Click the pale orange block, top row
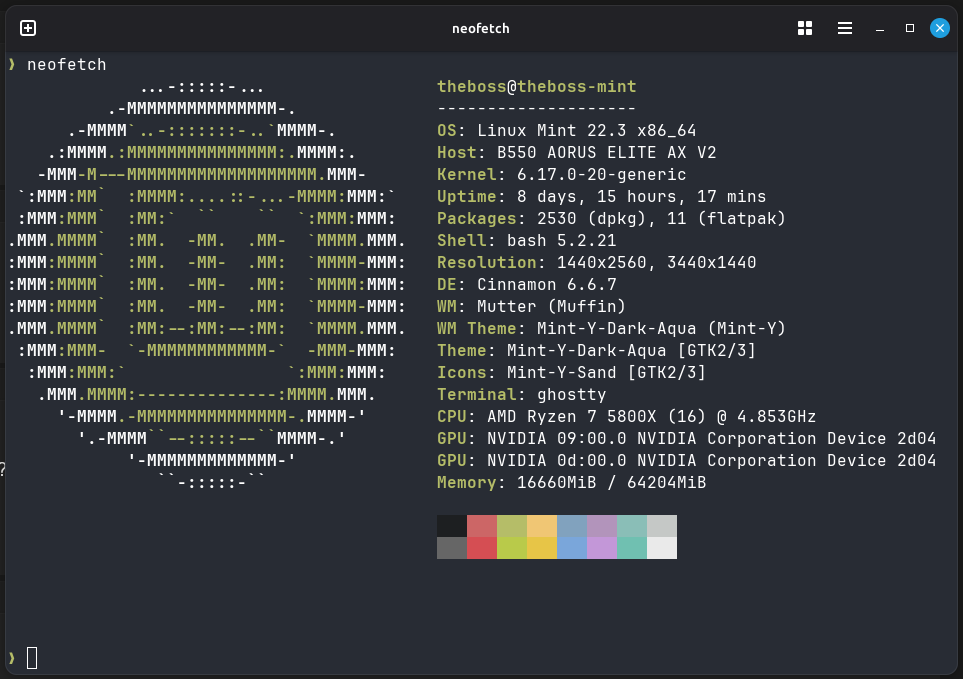 point(542,526)
